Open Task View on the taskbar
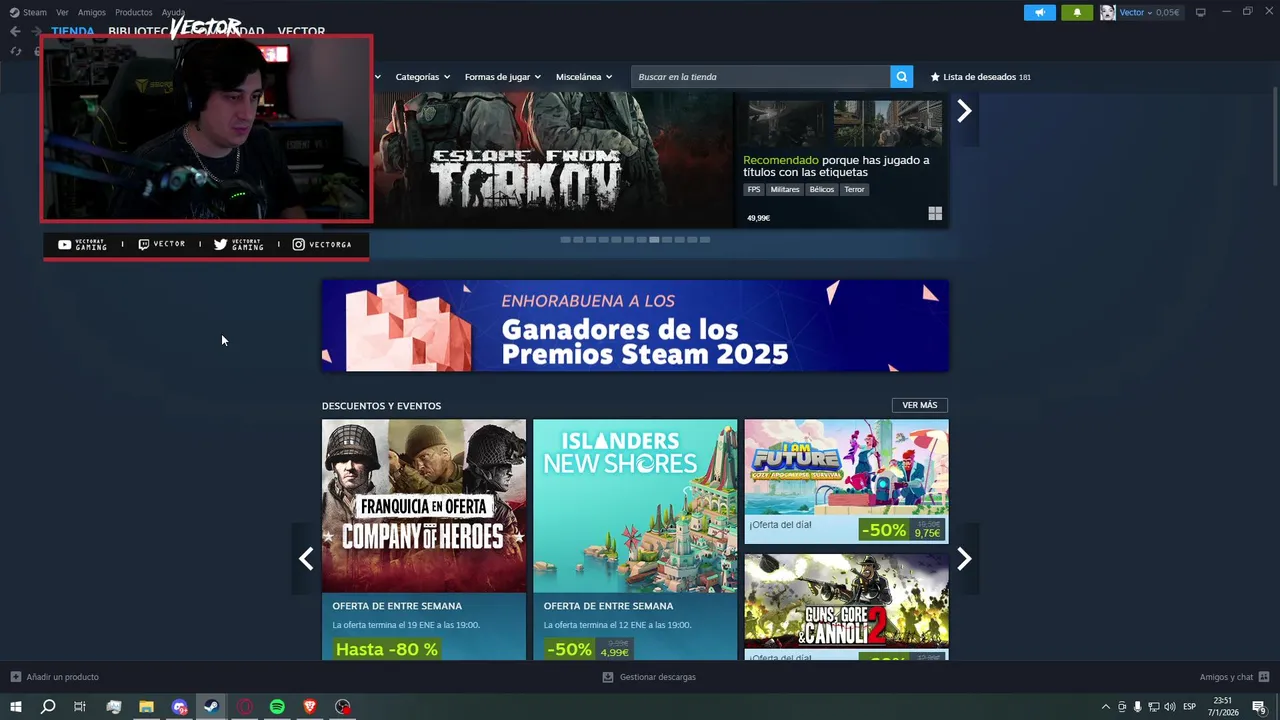This screenshot has height=720, width=1280. 80,707
